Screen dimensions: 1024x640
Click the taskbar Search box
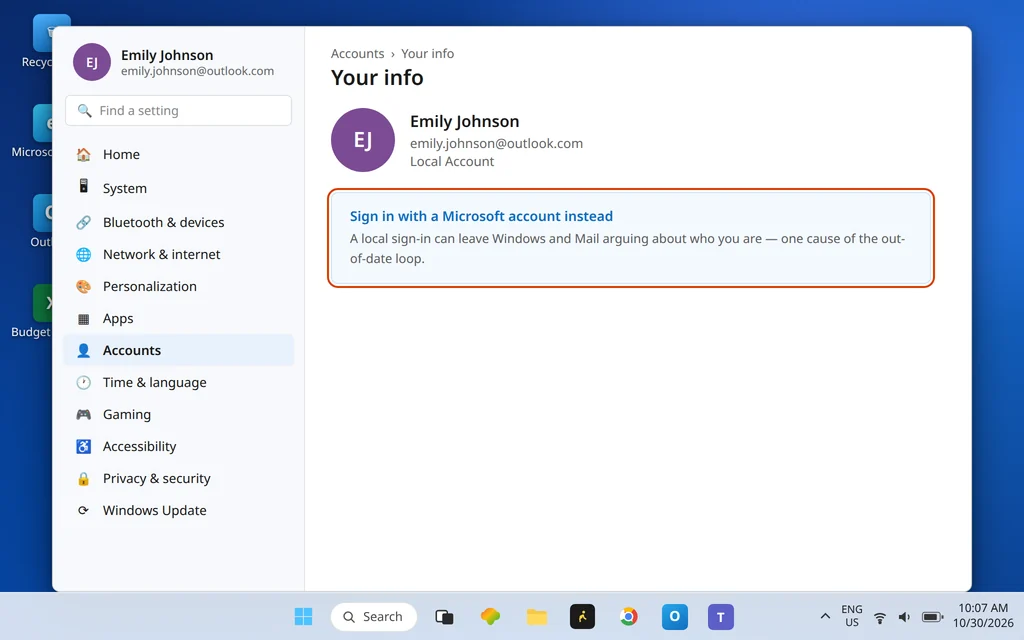(374, 616)
